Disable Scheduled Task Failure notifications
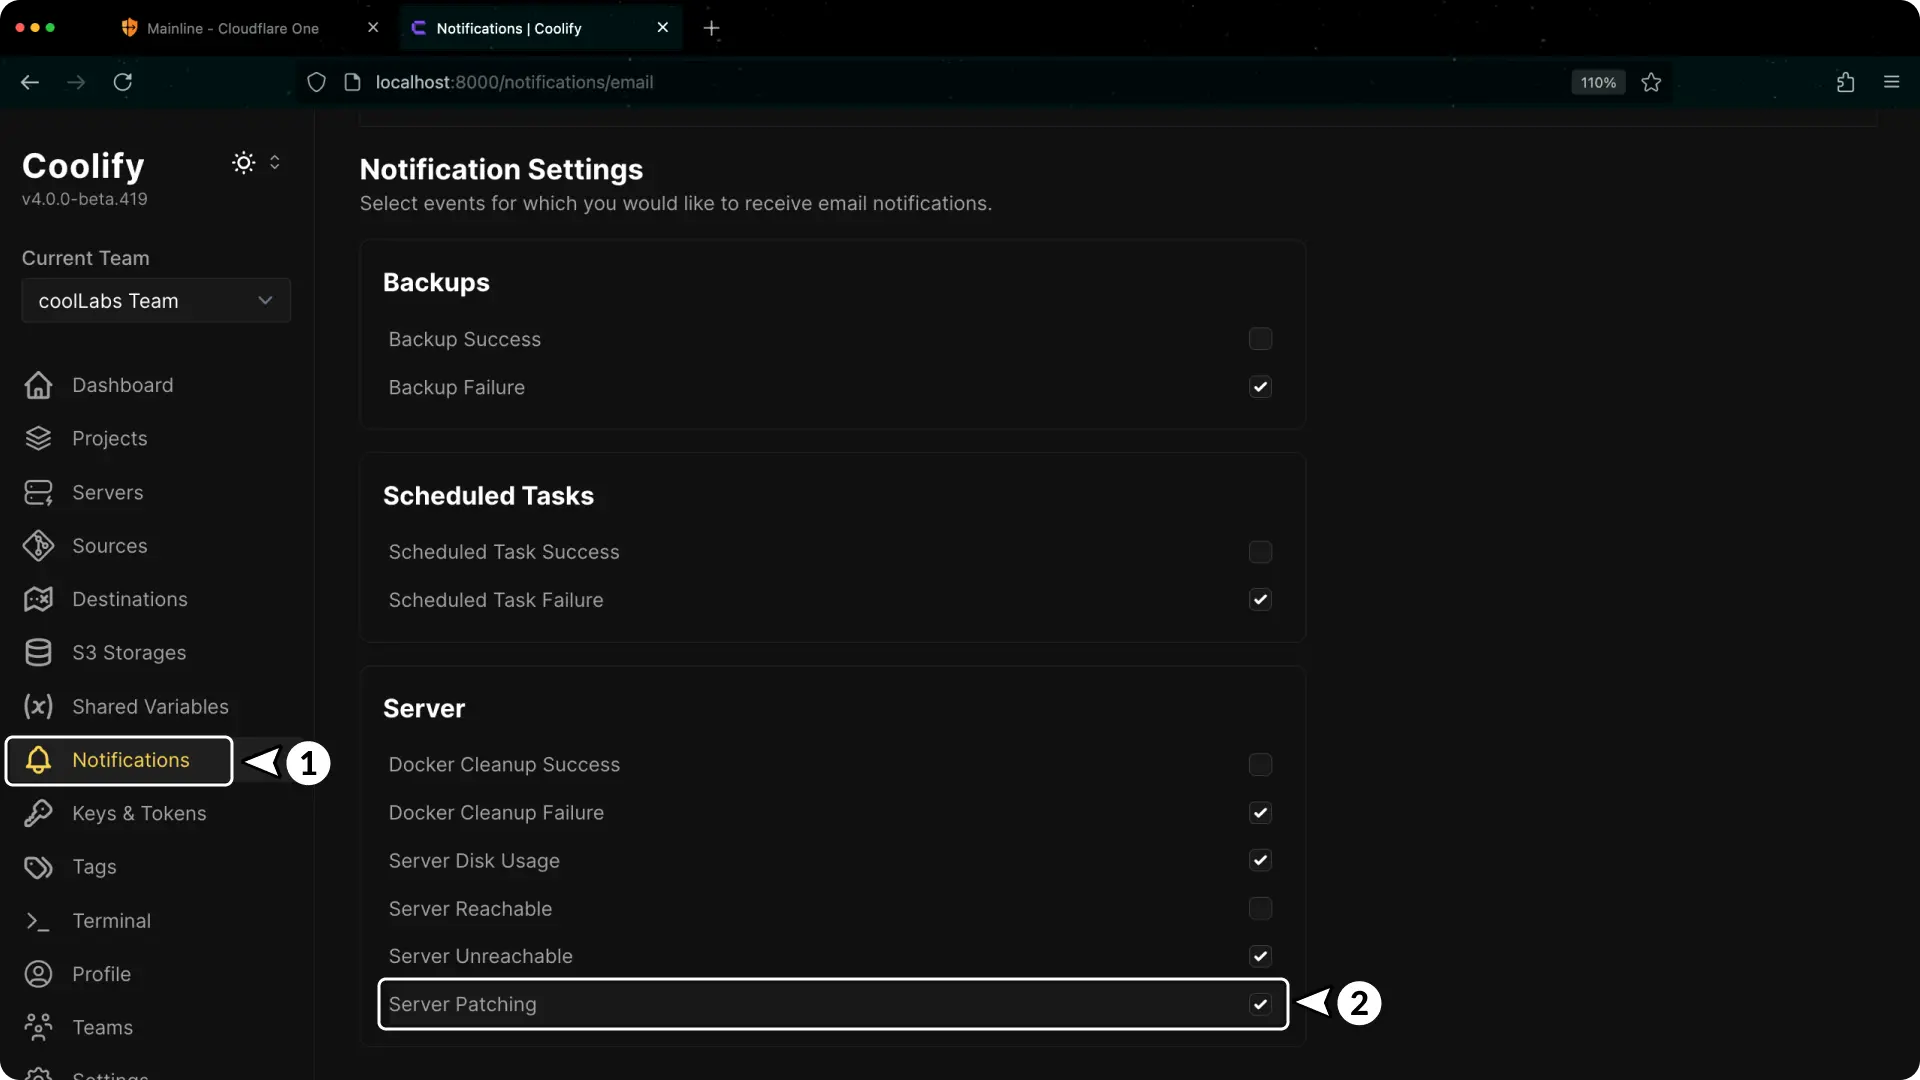This screenshot has width=1920, height=1080. pos(1260,599)
